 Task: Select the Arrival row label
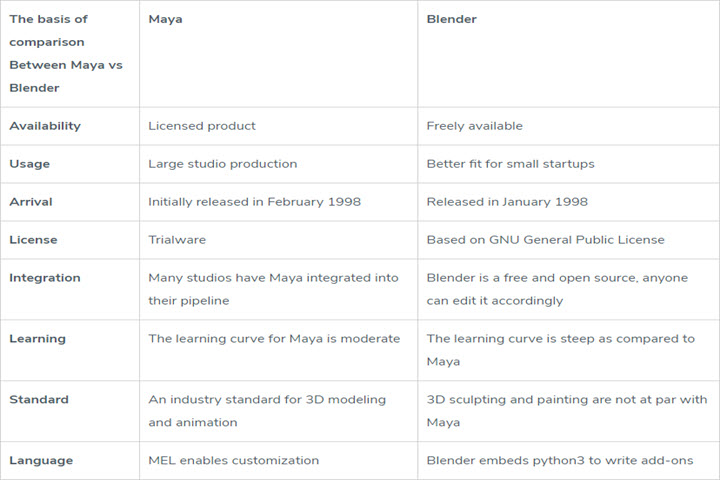[31, 202]
